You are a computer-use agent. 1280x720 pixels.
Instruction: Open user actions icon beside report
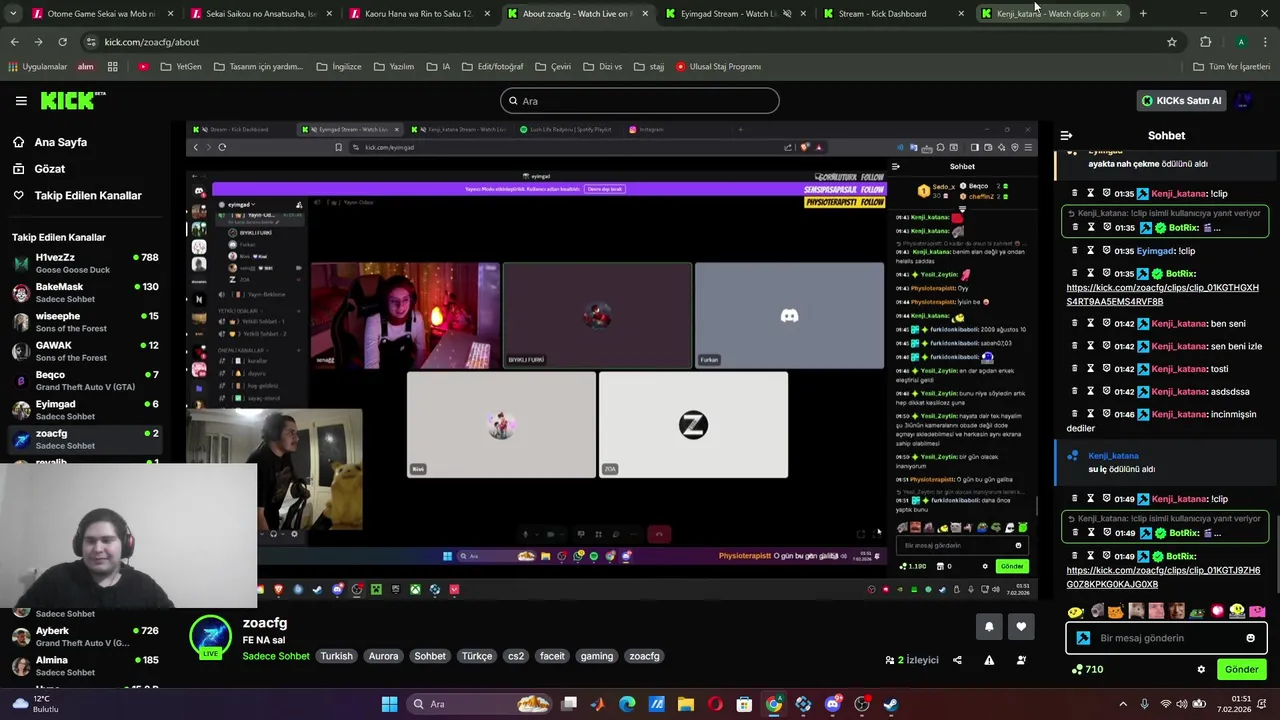pyautogui.click(x=1021, y=660)
